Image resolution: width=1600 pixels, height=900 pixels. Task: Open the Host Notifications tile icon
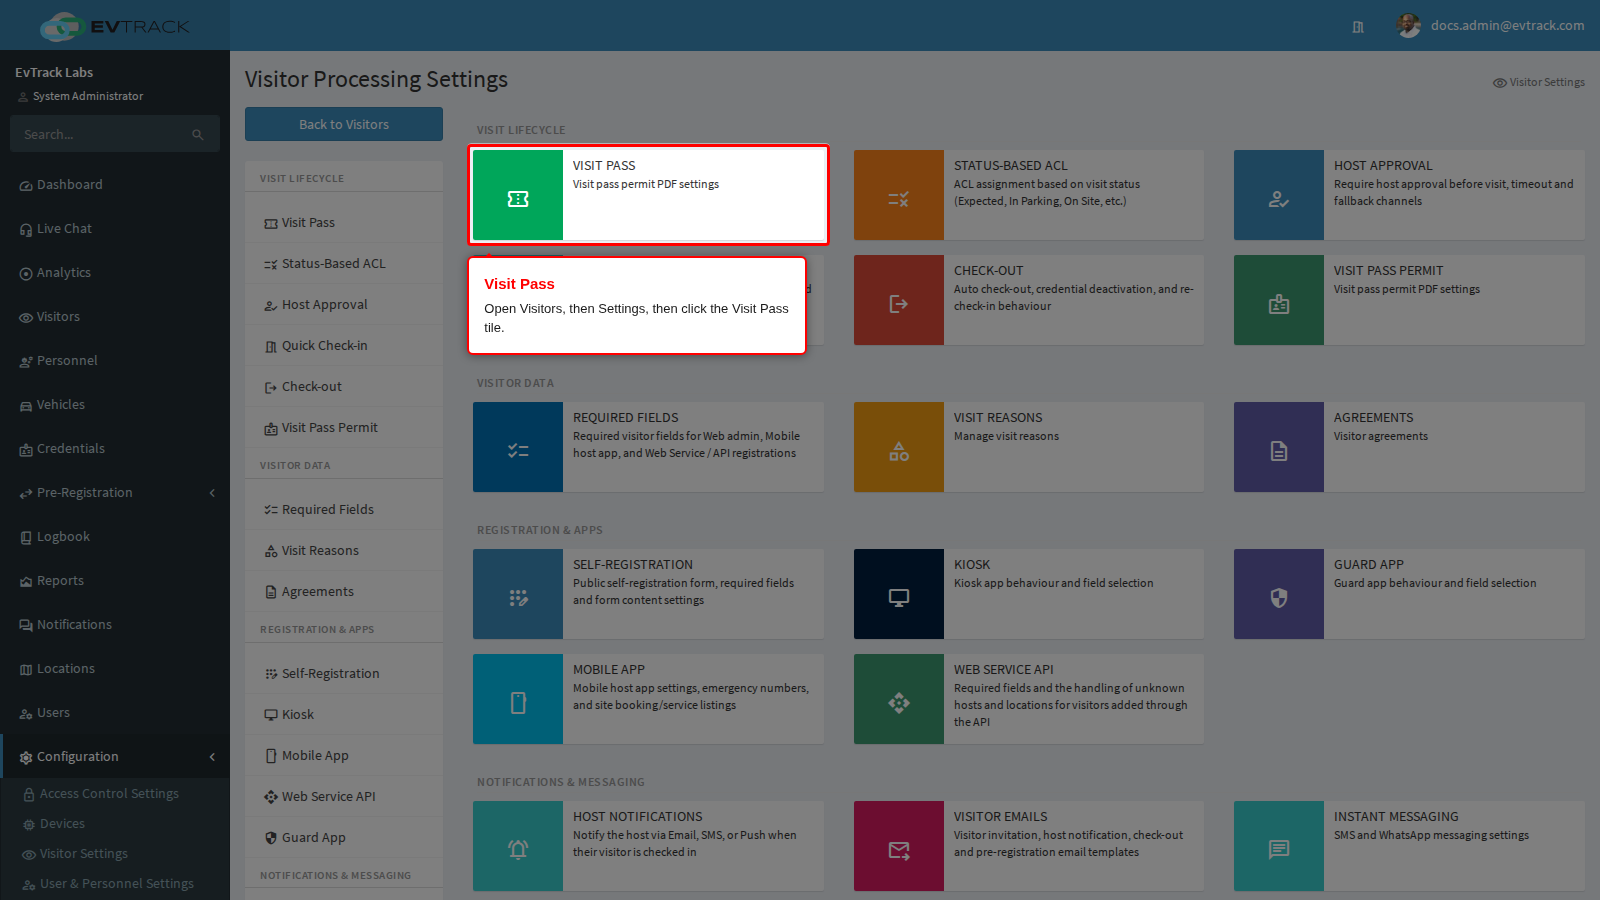pyautogui.click(x=518, y=846)
